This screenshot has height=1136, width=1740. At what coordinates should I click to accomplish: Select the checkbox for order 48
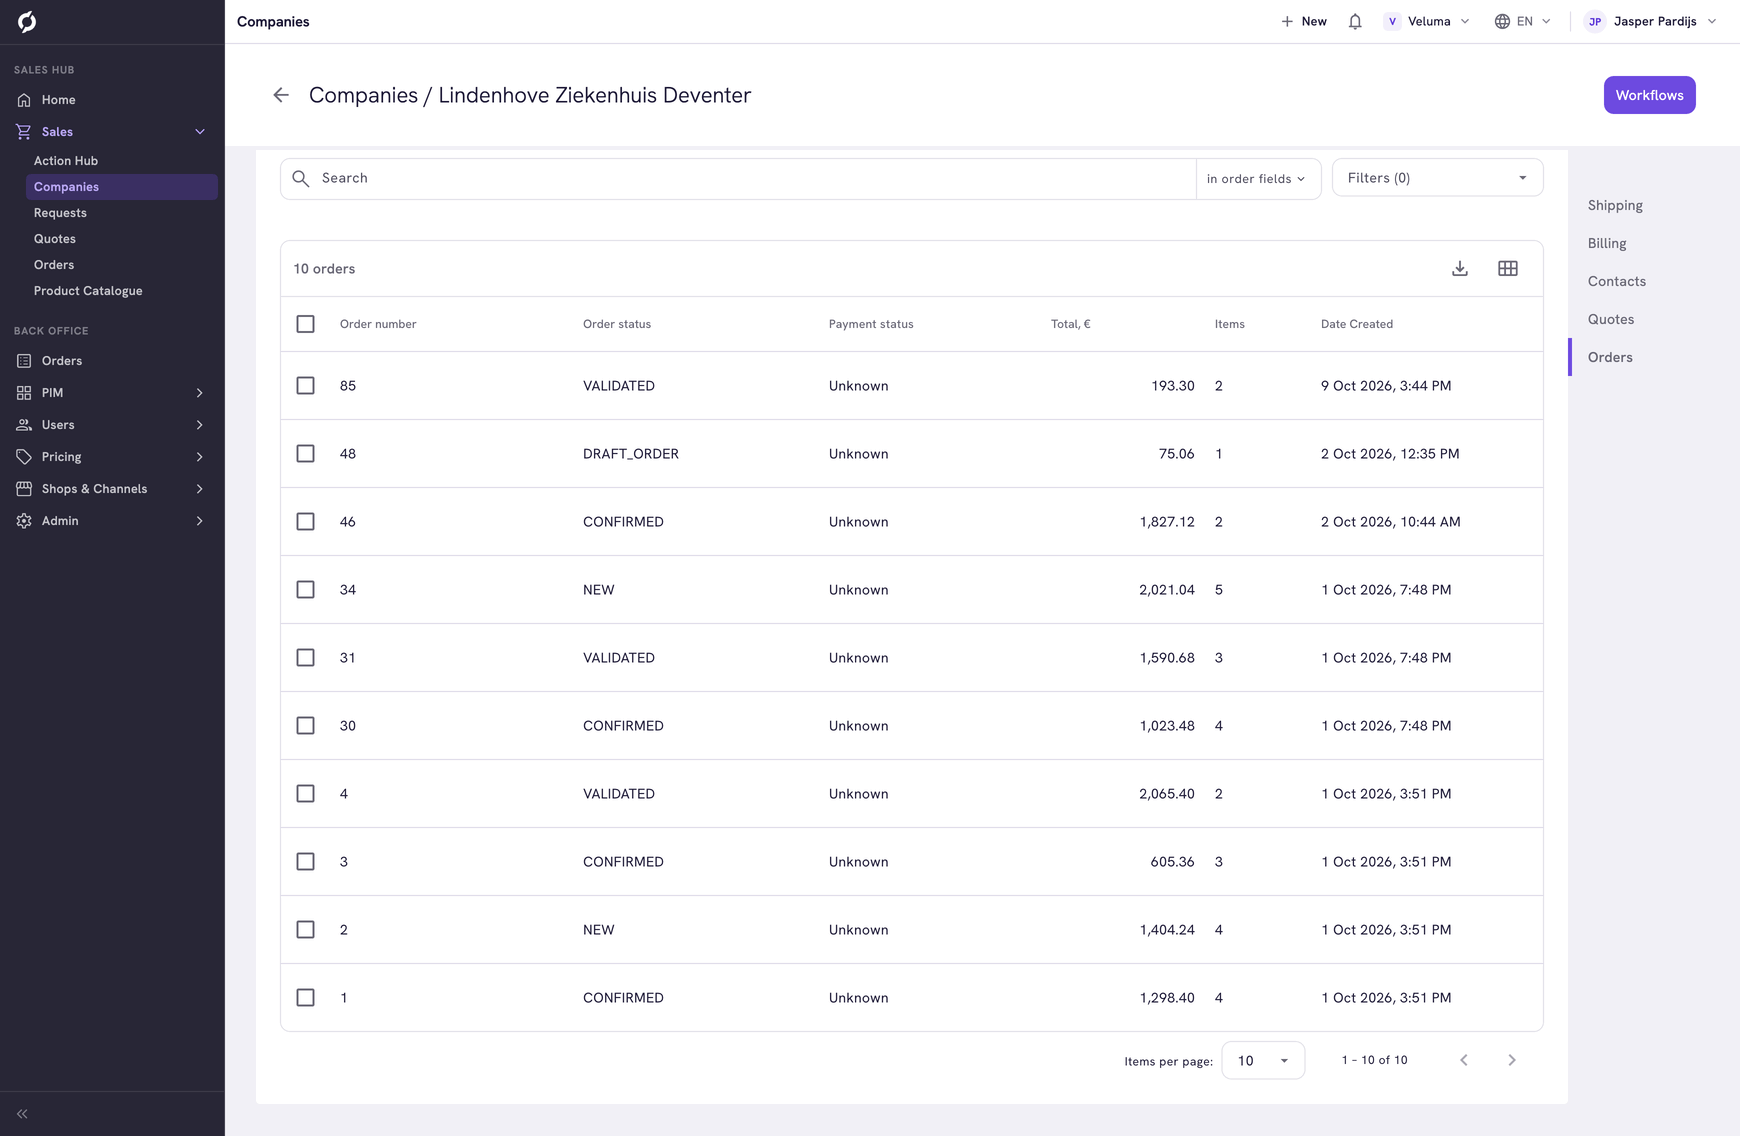coord(306,454)
